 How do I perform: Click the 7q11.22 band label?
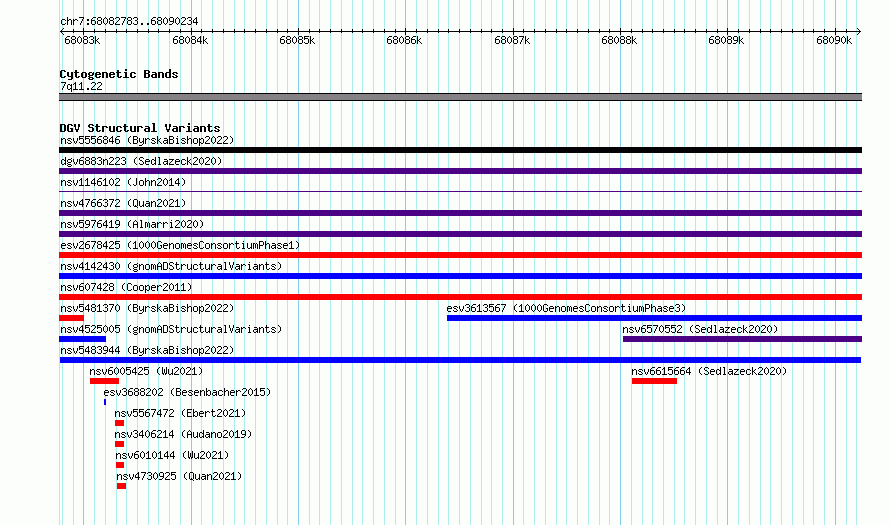81,86
